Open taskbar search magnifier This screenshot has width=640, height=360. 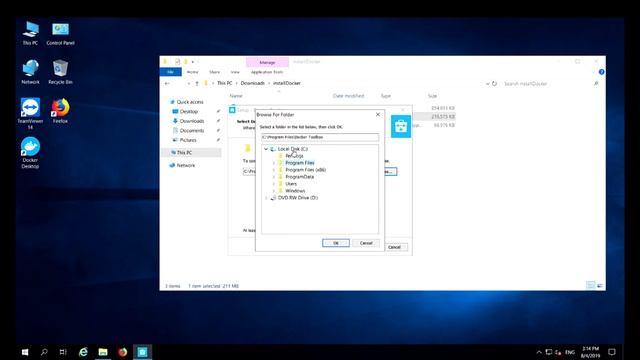pyautogui.click(x=44, y=352)
